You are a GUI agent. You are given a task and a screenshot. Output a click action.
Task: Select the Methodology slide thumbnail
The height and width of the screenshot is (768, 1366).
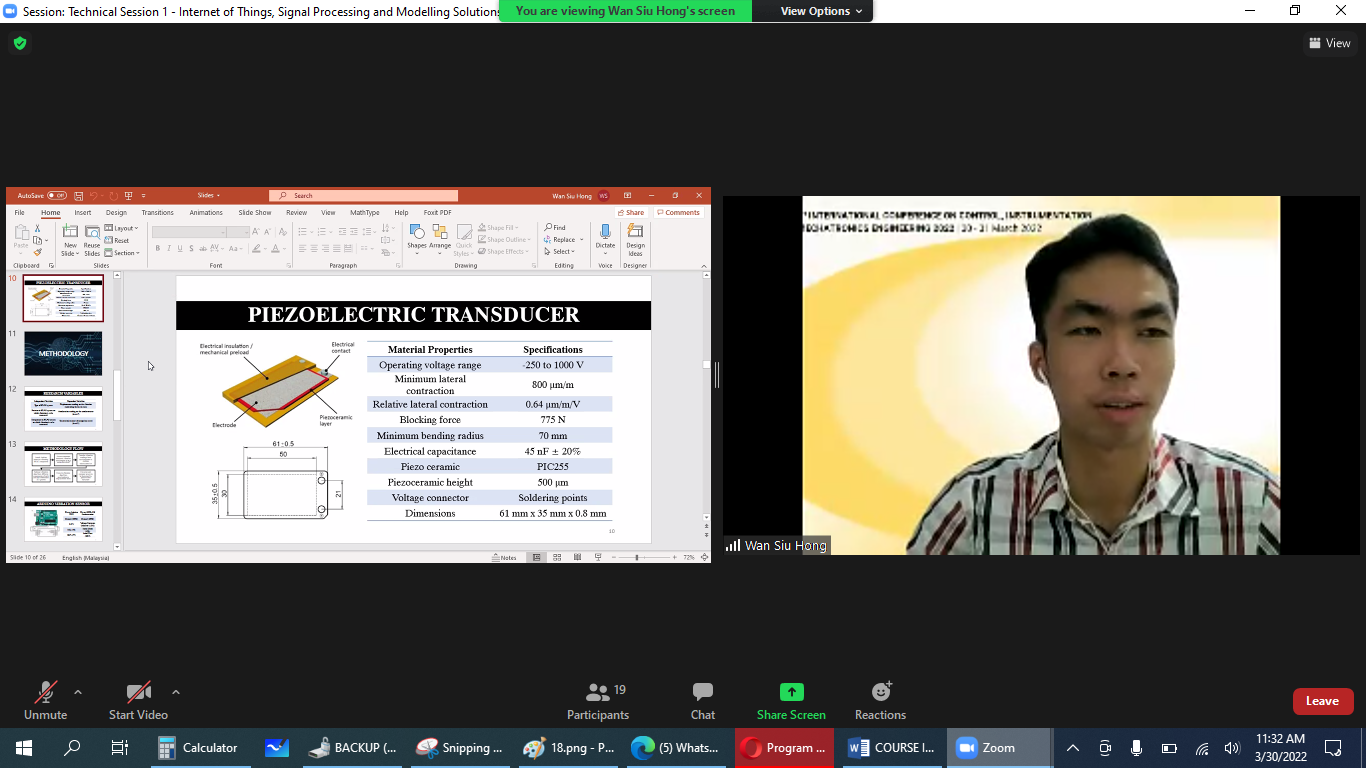pos(63,354)
